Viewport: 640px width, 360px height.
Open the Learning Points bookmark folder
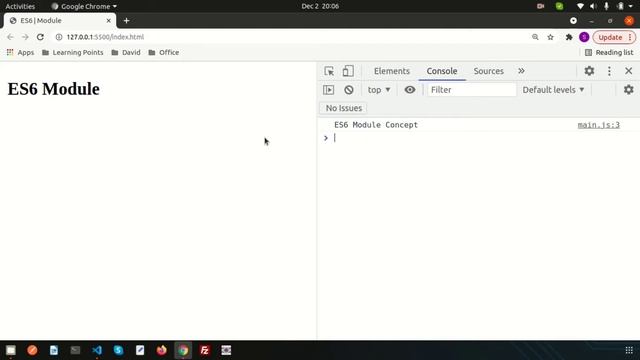73,53
